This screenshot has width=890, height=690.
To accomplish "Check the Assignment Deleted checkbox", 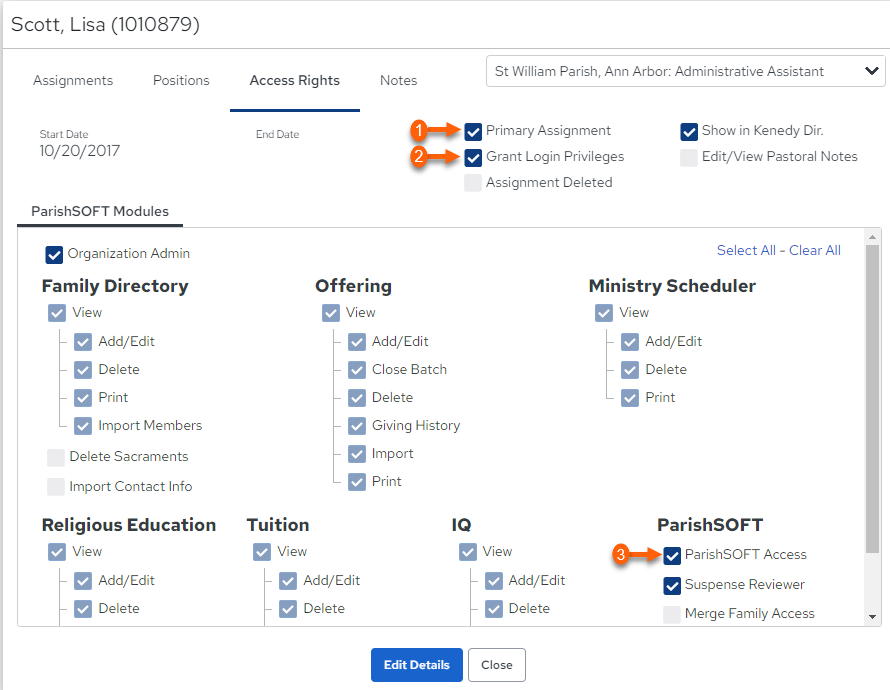I will 473,183.
